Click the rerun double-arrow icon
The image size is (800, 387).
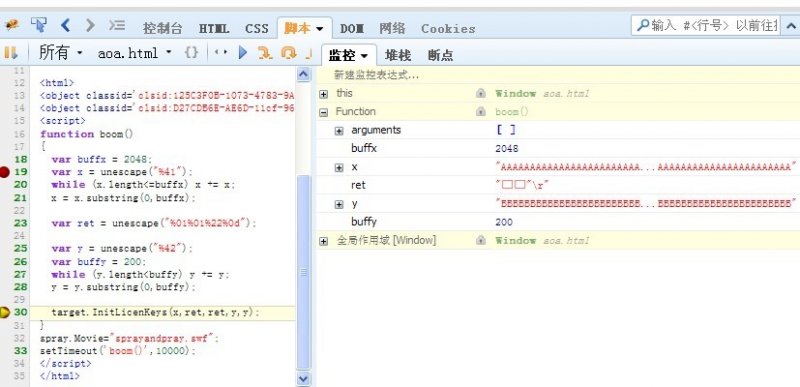tap(220, 52)
